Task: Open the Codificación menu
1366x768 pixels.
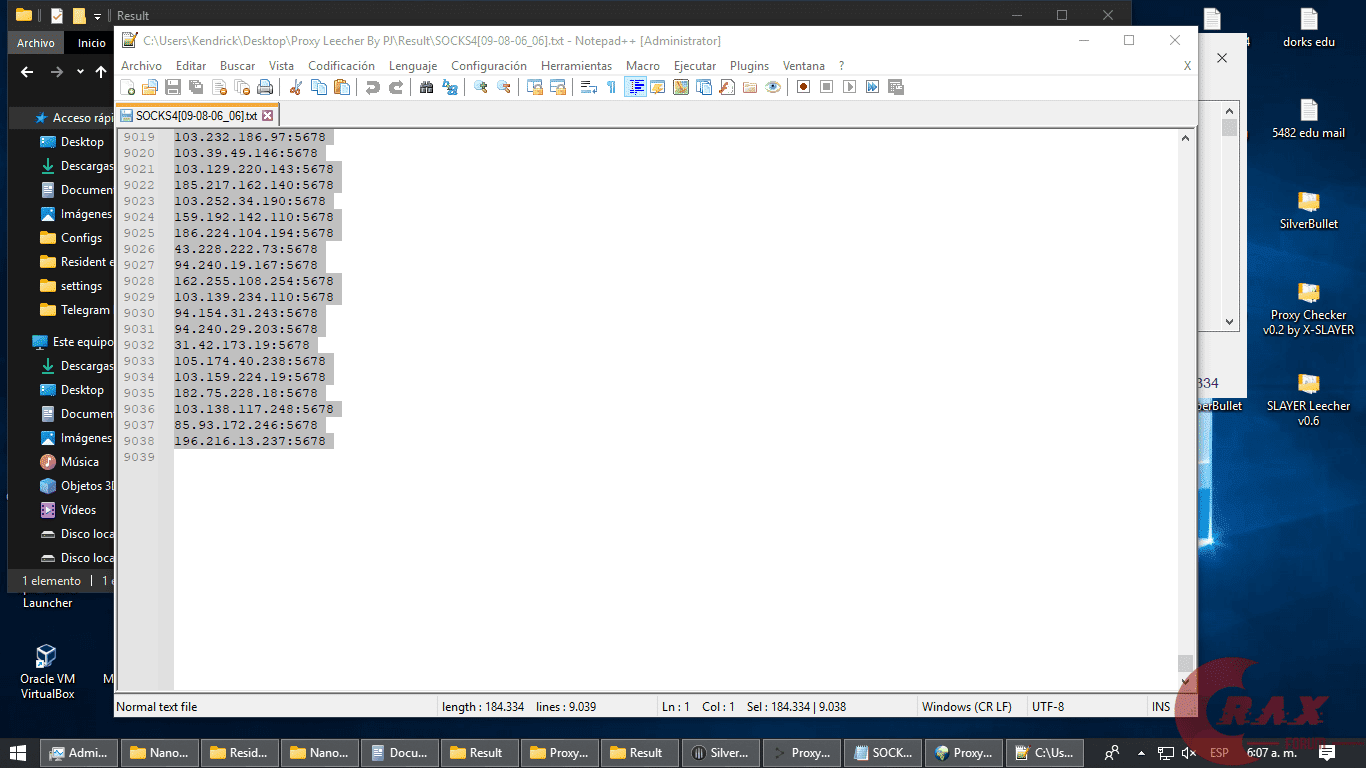Action: [341, 66]
